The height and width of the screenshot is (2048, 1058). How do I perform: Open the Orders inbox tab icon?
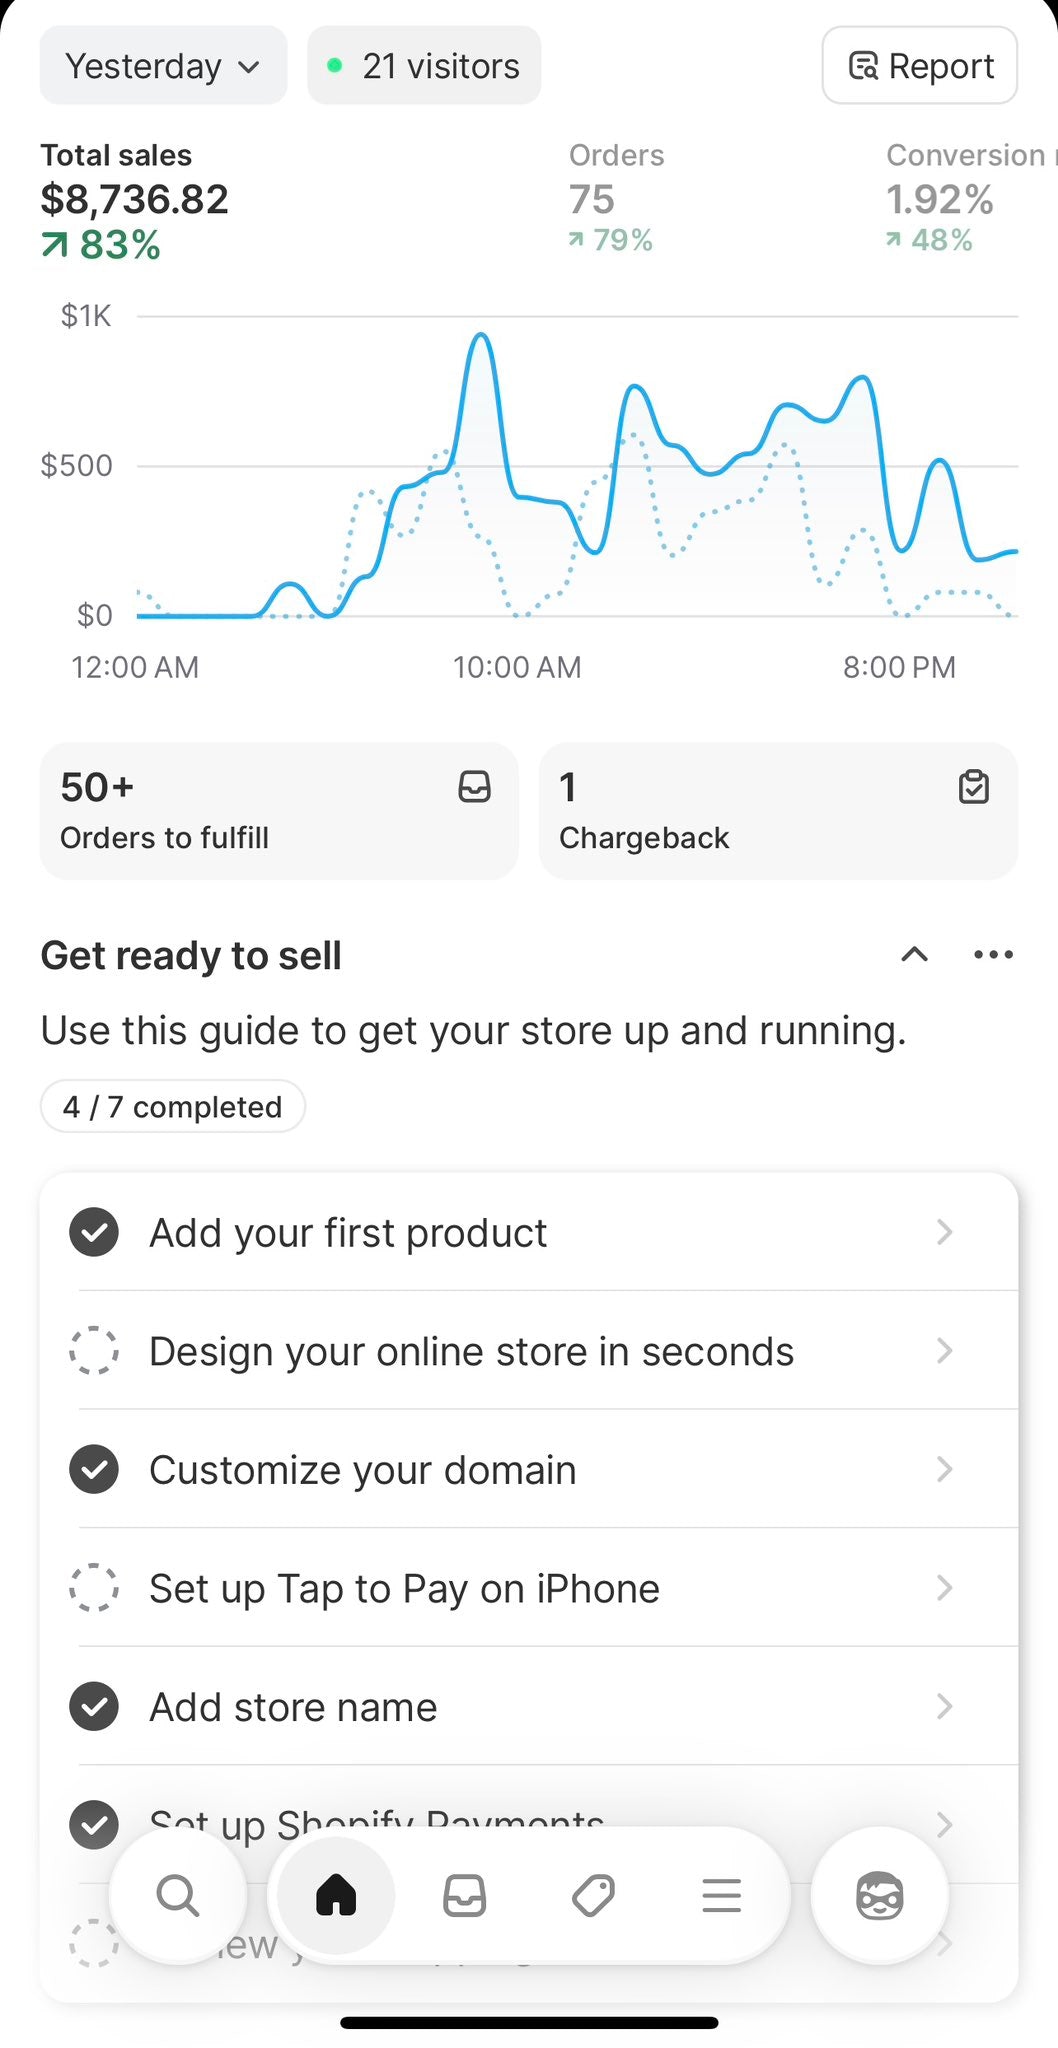click(465, 1895)
